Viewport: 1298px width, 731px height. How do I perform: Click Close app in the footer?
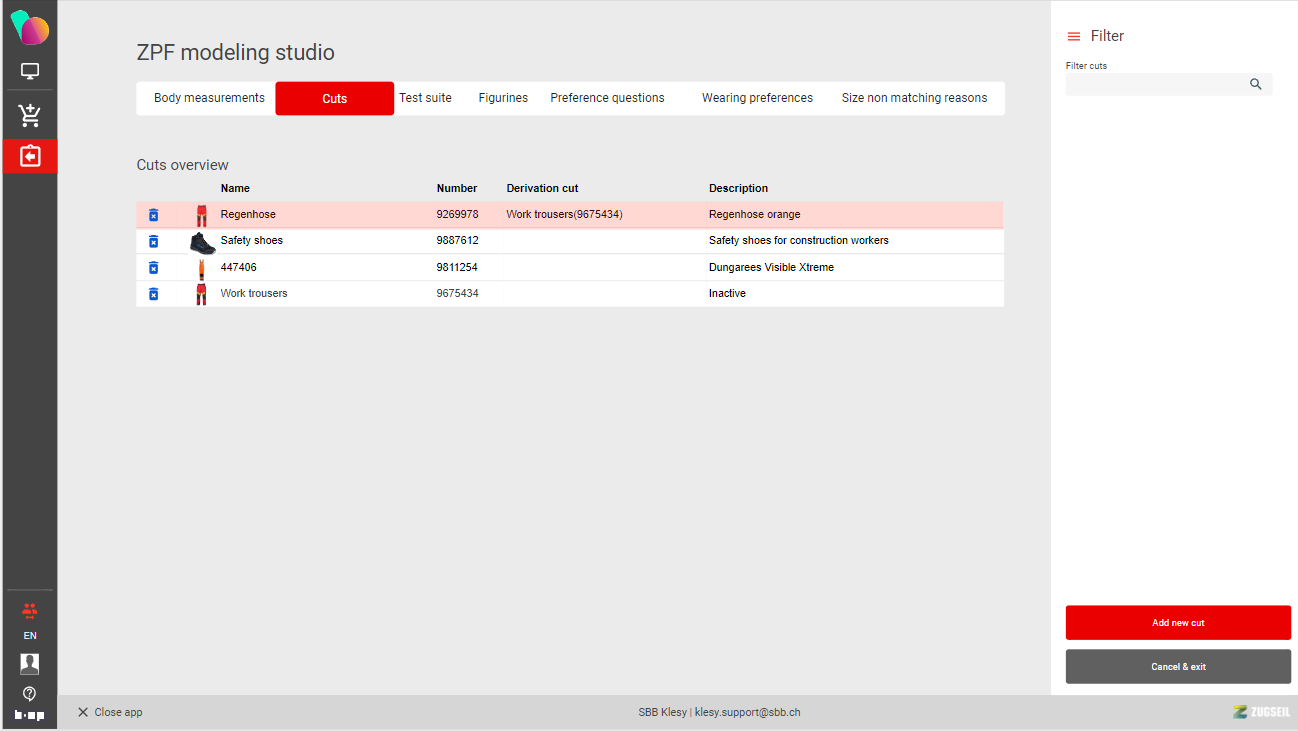coord(110,712)
